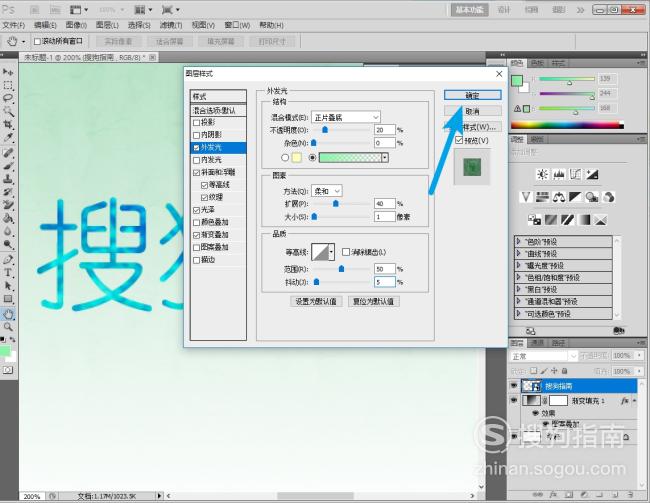Click the 抖动 jitter value input field
This screenshot has height=503, width=650.
(384, 282)
